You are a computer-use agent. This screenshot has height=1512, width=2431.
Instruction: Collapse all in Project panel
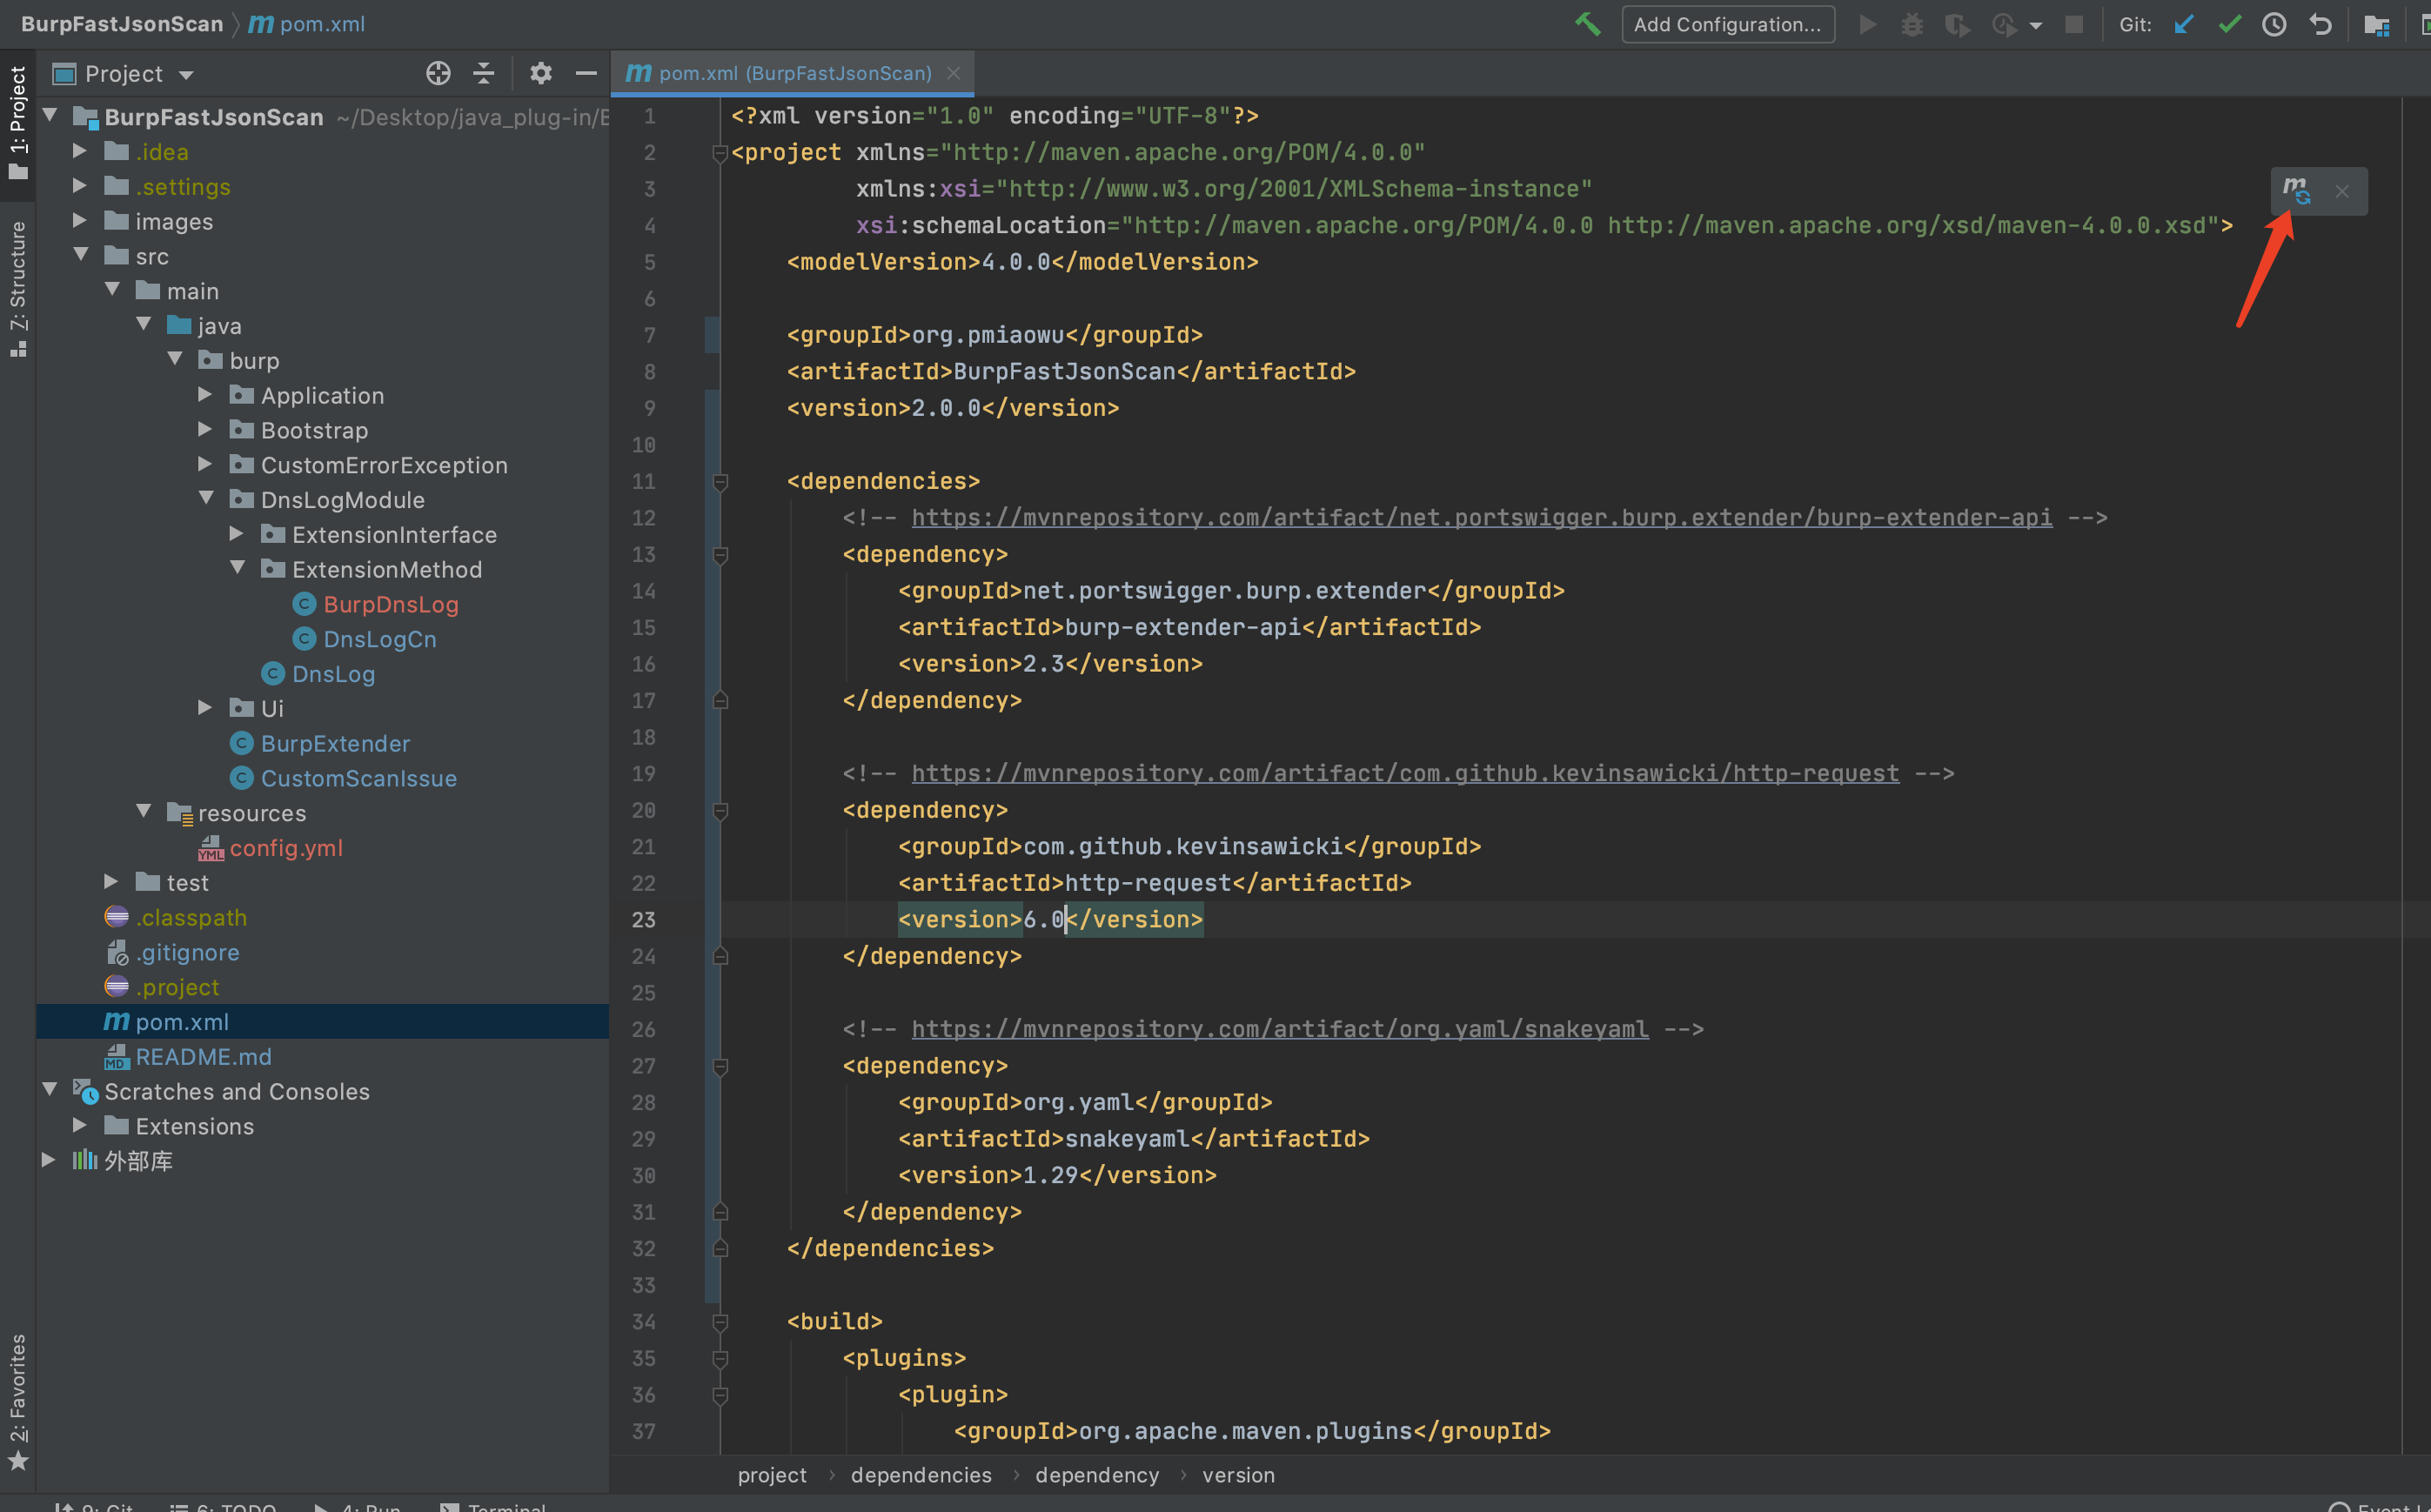click(484, 73)
